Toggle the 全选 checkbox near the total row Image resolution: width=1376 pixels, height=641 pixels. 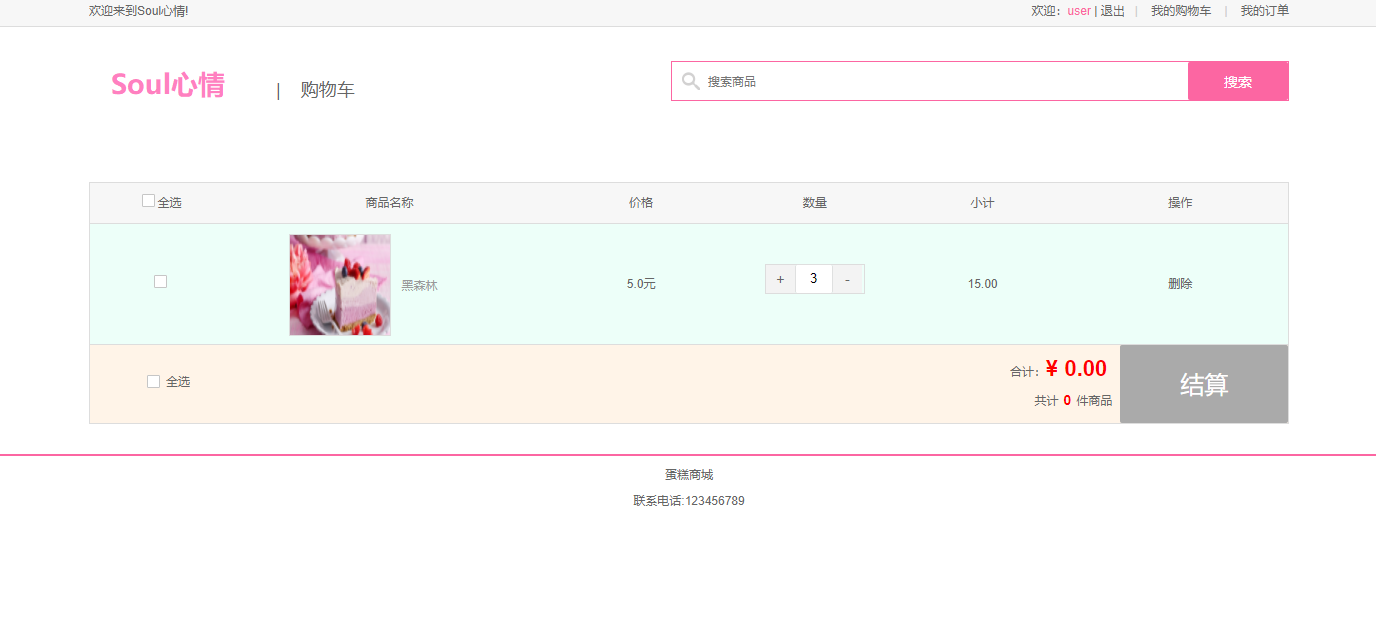(153, 381)
